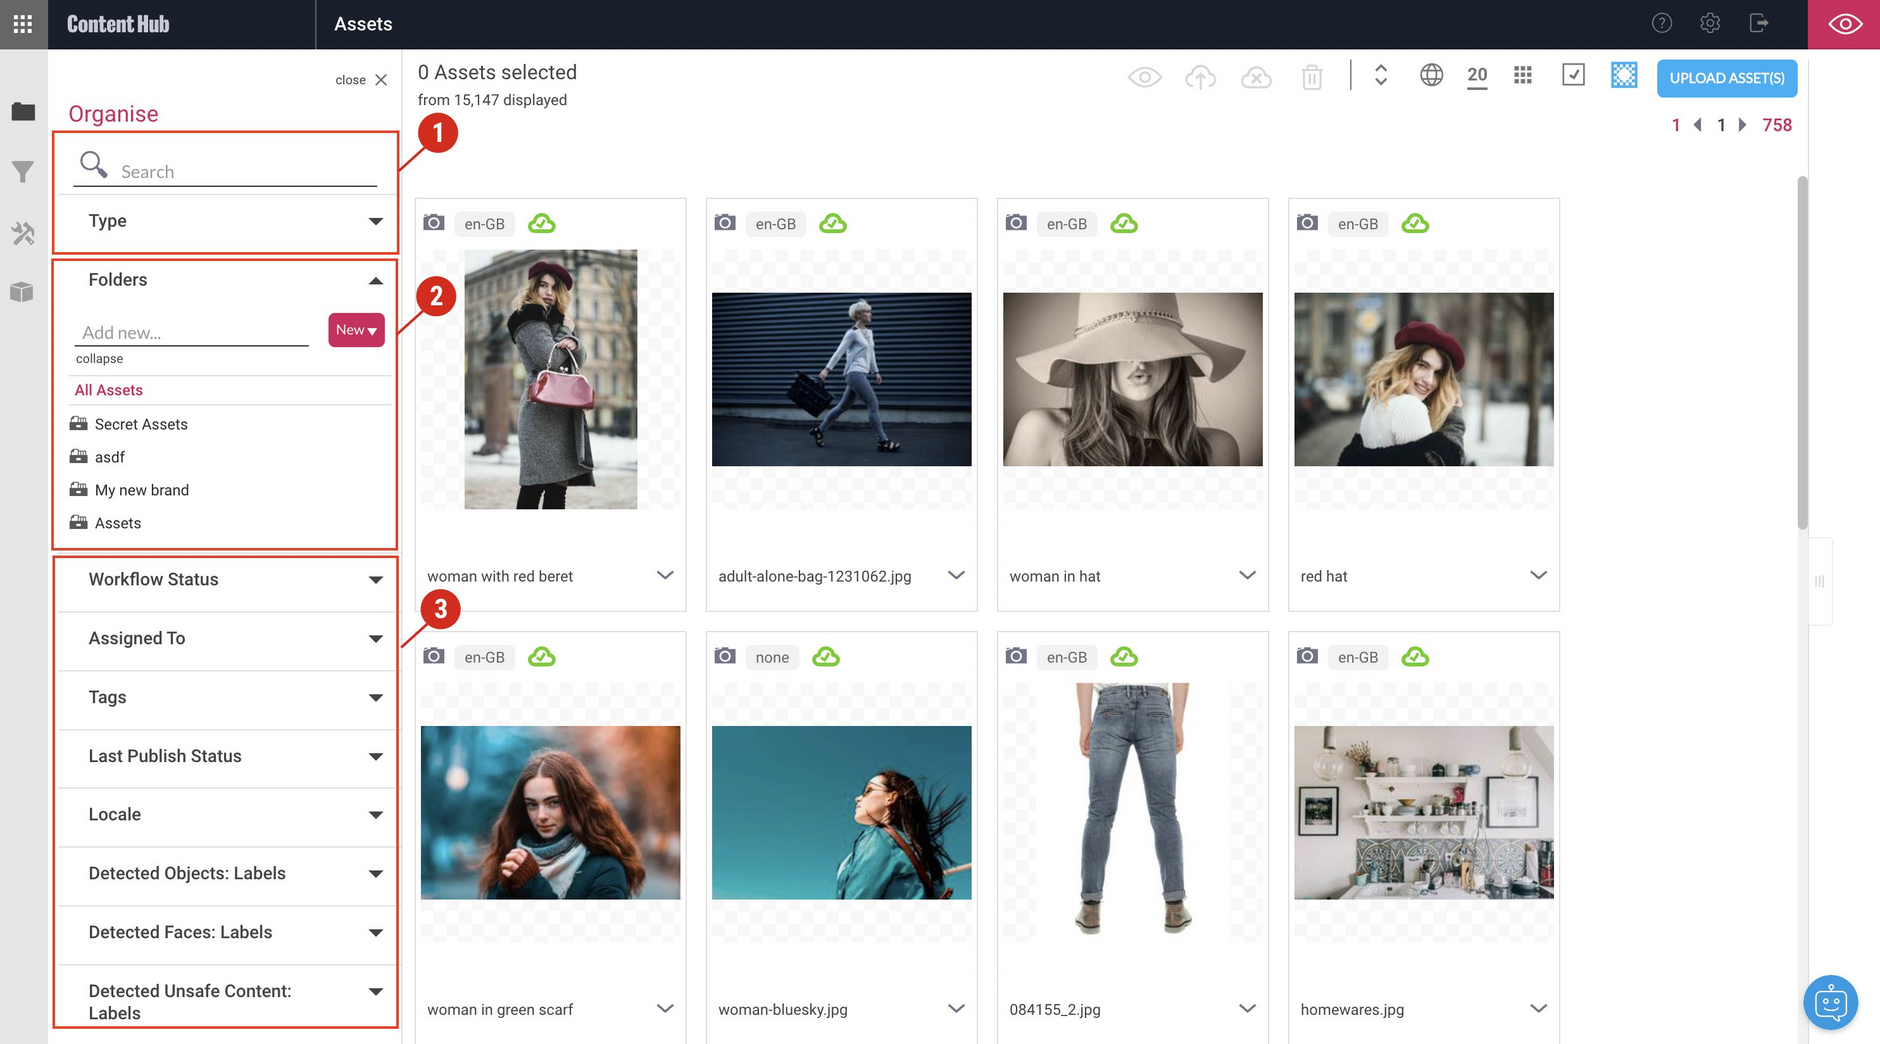The image size is (1880, 1044).
Task: Expand options chevron for woman with red beret
Action: (x=665, y=575)
